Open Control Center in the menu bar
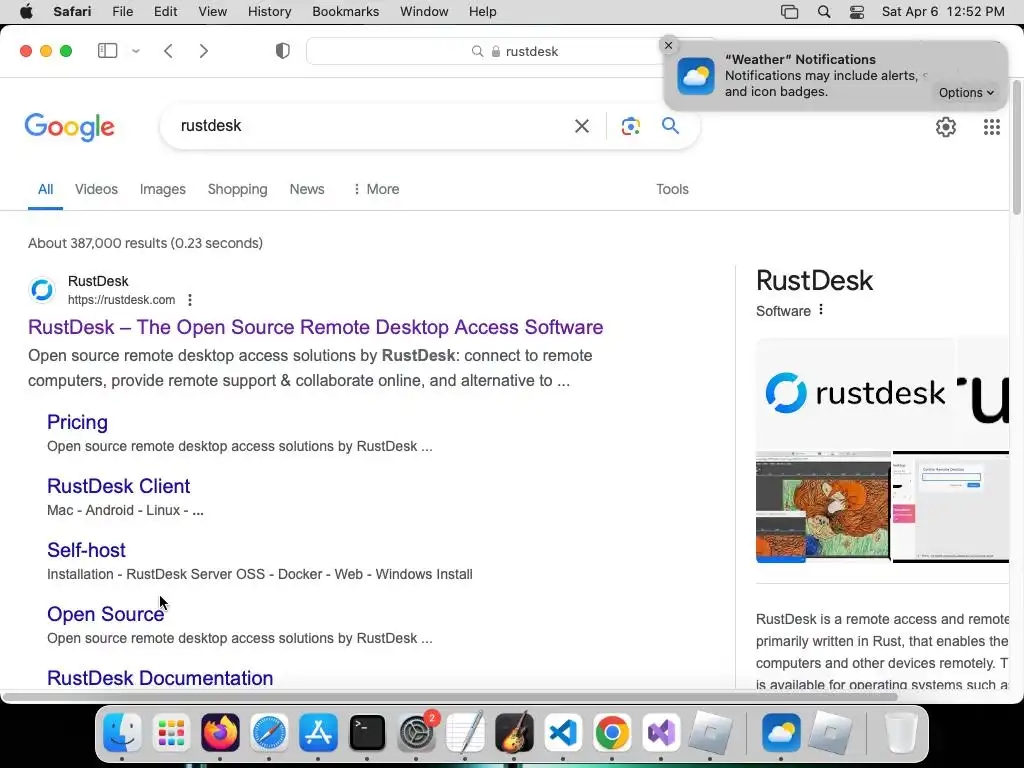Screen dimensions: 1024x768 tap(857, 12)
